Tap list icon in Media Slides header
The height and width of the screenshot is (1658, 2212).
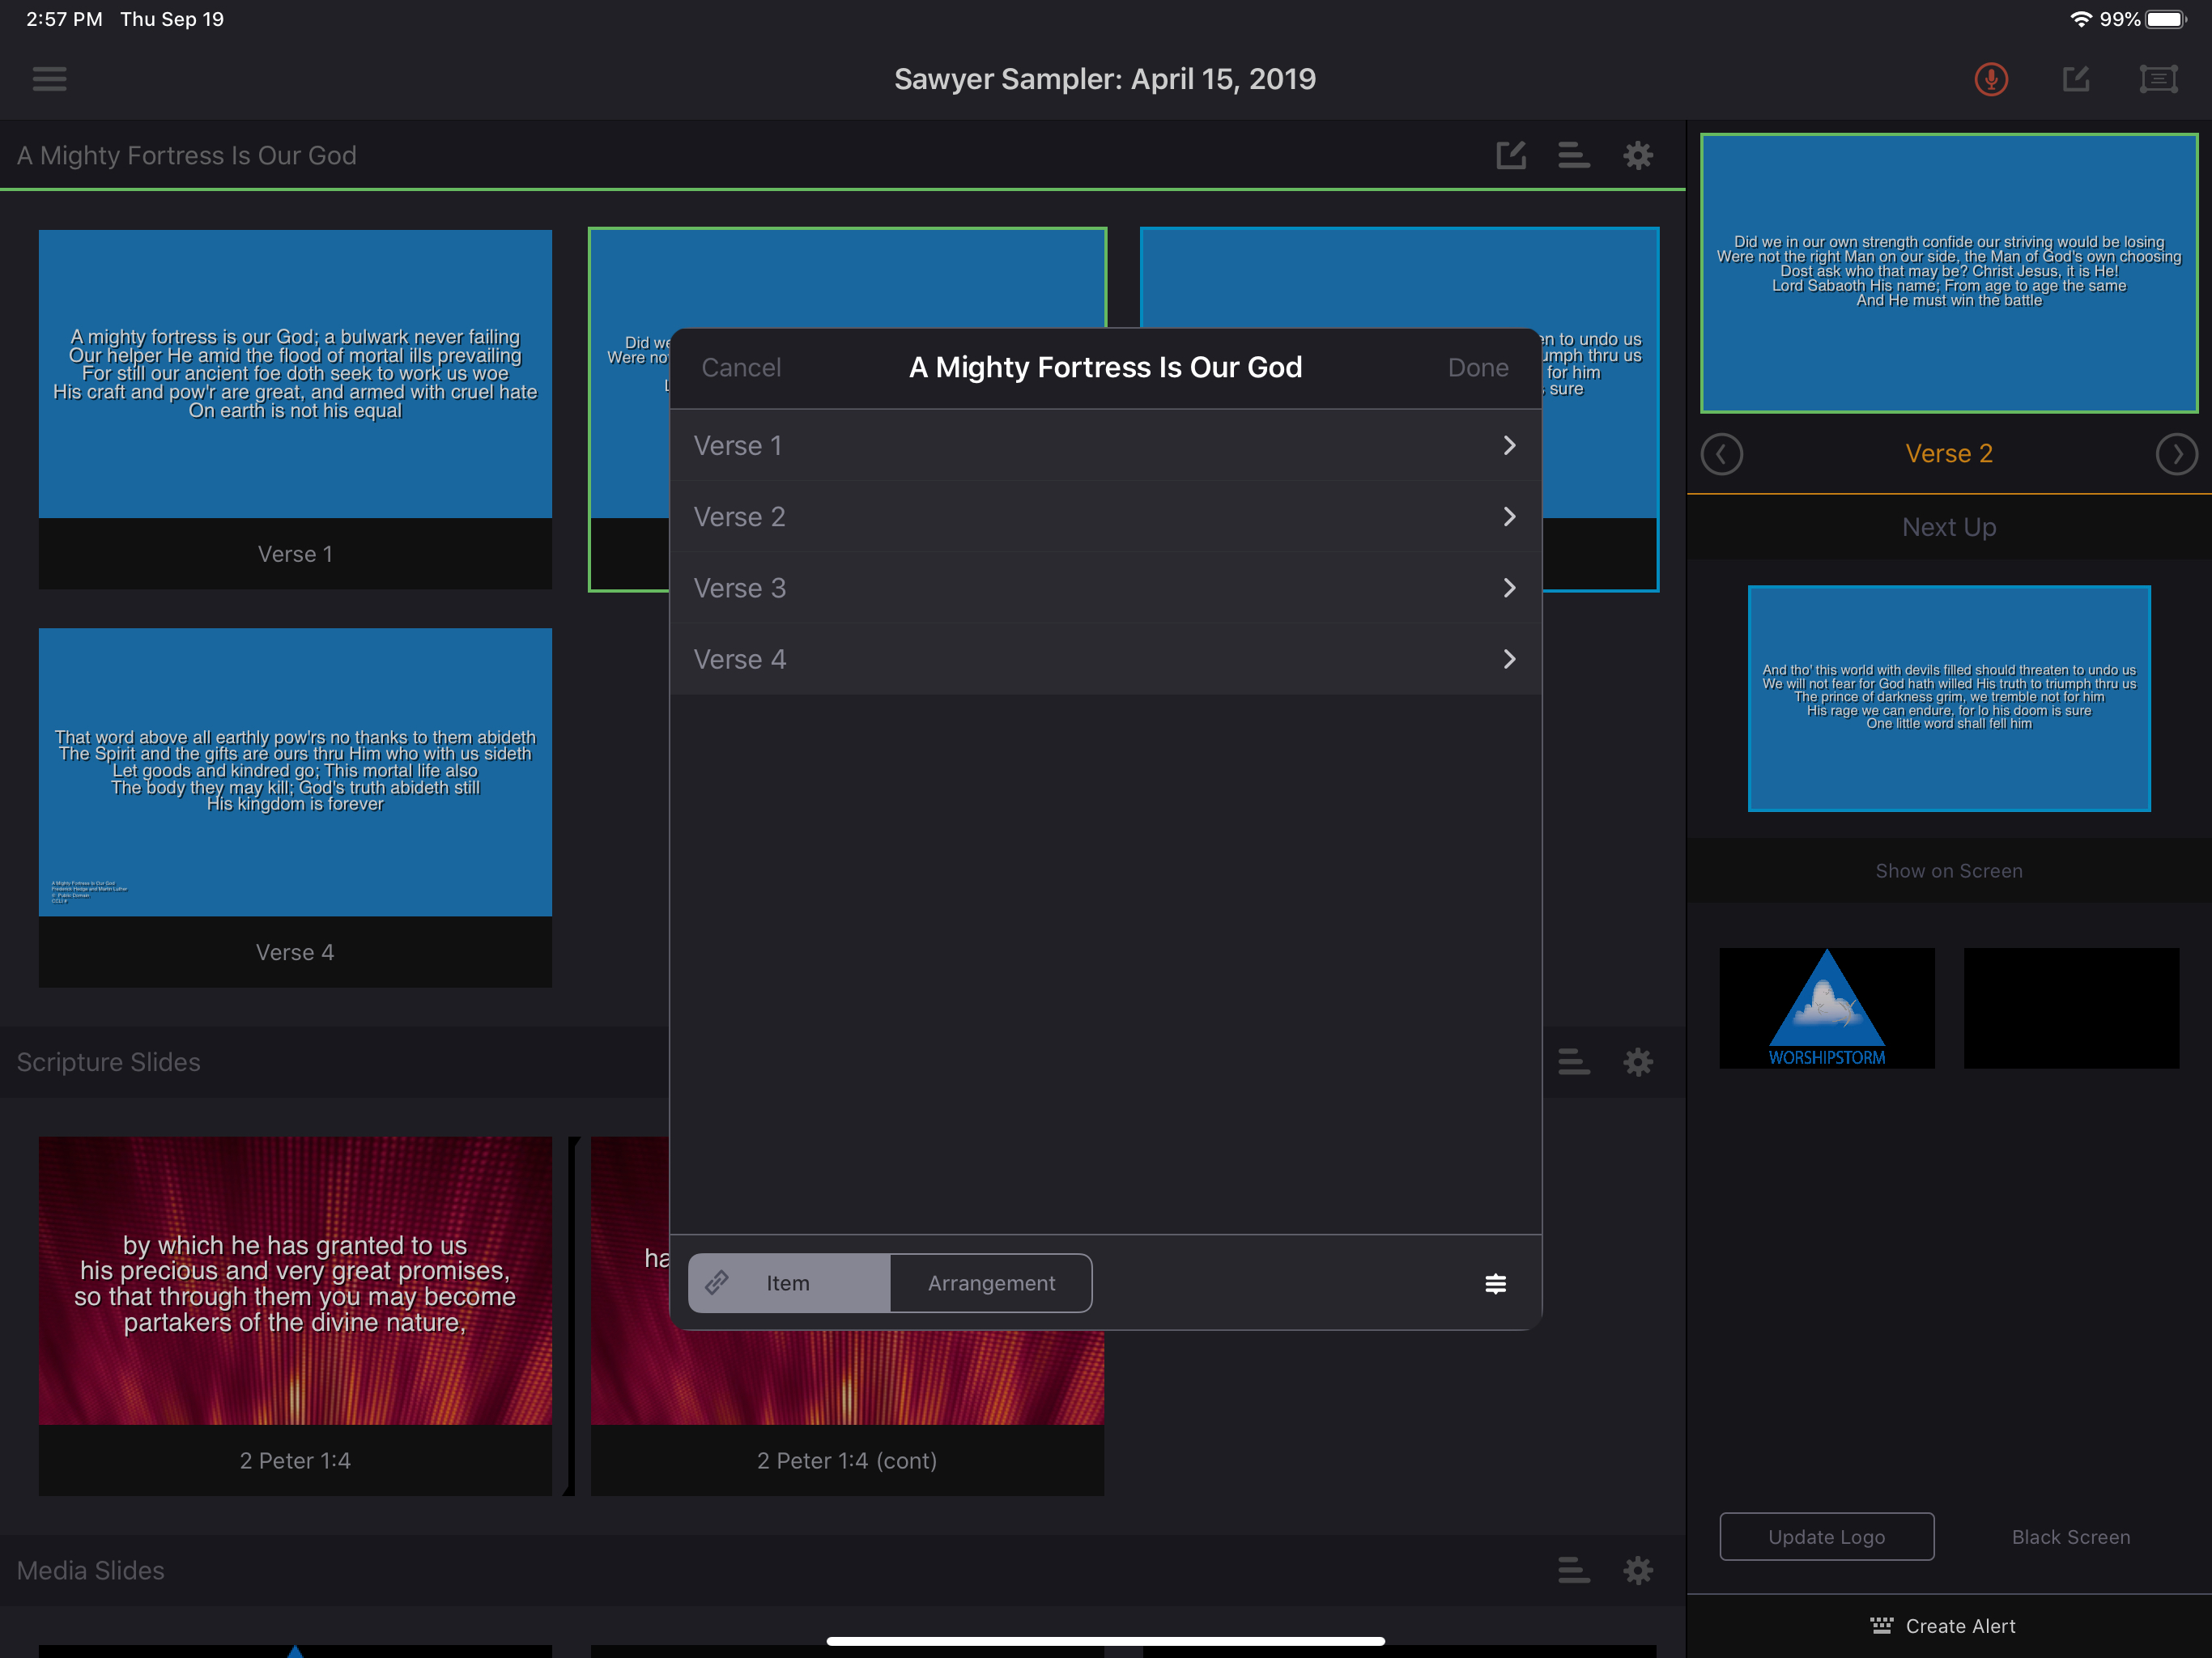click(1573, 1570)
